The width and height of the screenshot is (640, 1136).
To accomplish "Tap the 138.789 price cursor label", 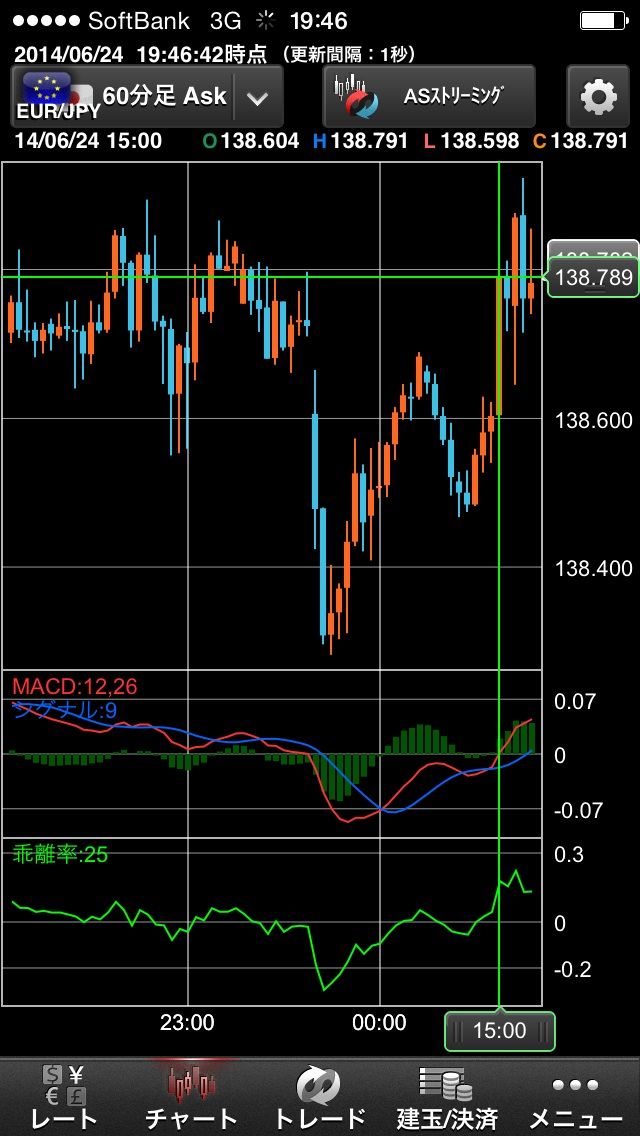I will point(593,277).
